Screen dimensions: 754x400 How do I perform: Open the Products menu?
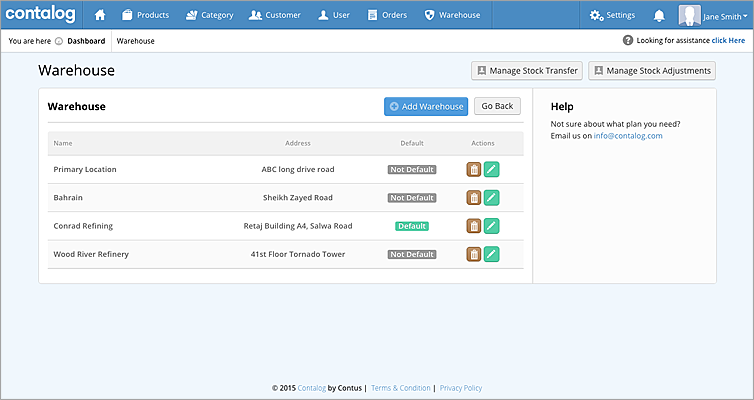[x=145, y=15]
